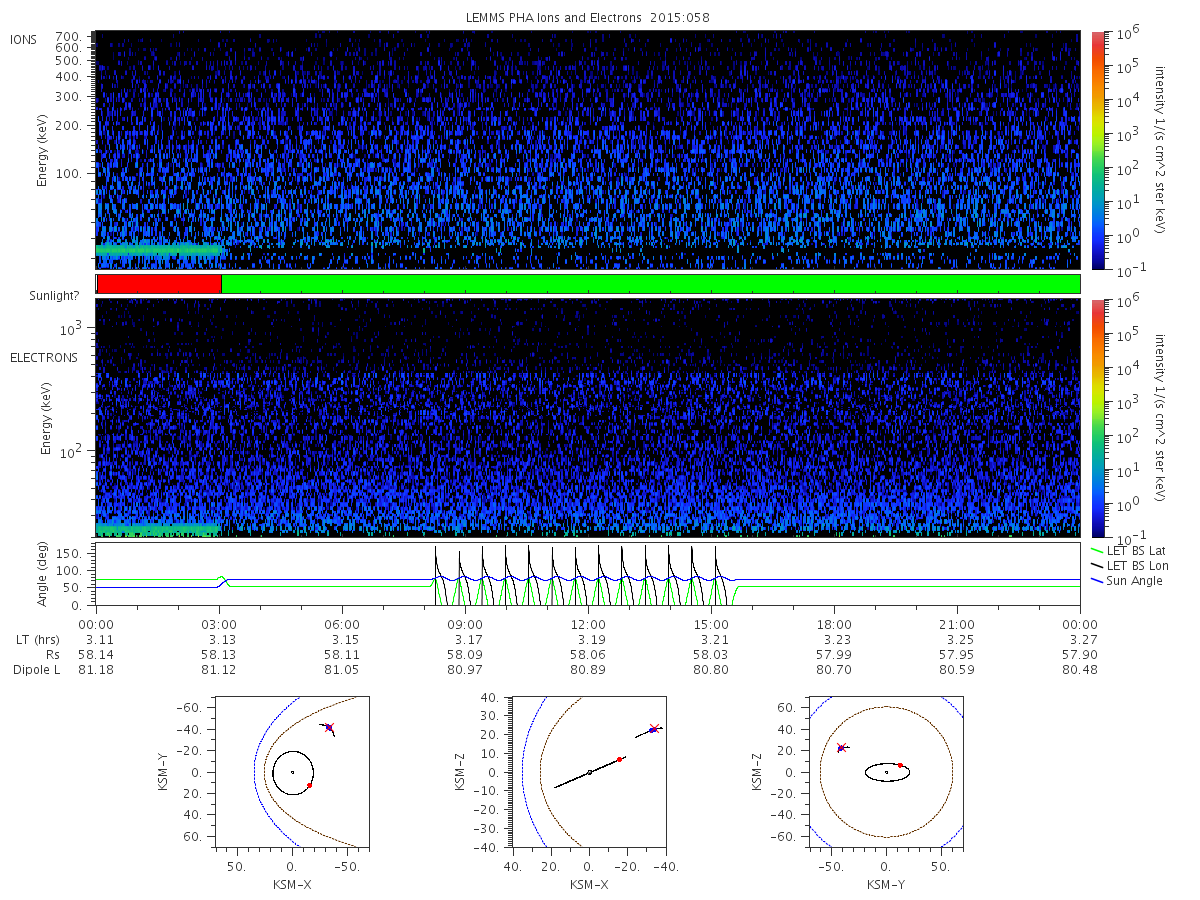Click the red segment of the Sunlight bar
The width and height of the screenshot is (1200, 900).
[158, 284]
